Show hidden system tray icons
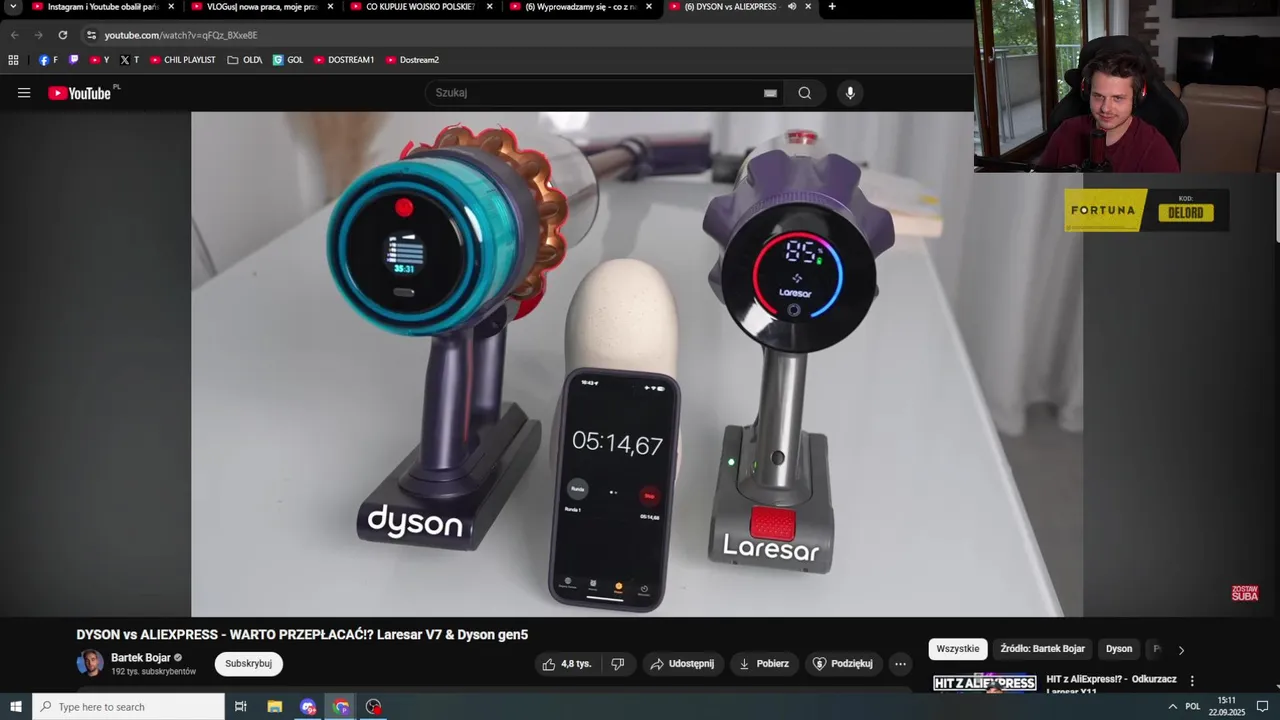This screenshot has width=1280, height=720. 1173,707
